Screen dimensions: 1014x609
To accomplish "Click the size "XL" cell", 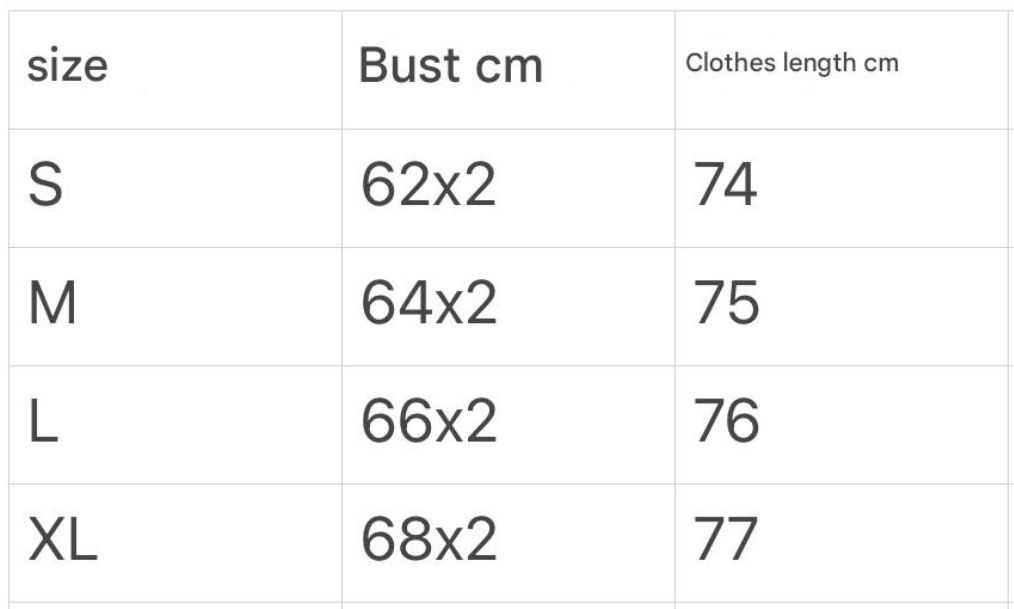I will 62,542.
